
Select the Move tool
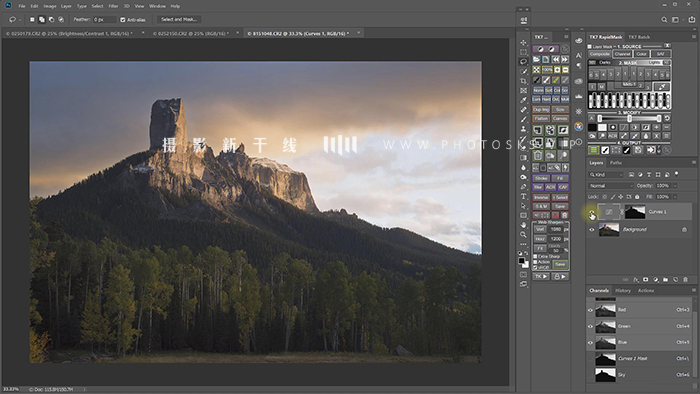click(523, 43)
